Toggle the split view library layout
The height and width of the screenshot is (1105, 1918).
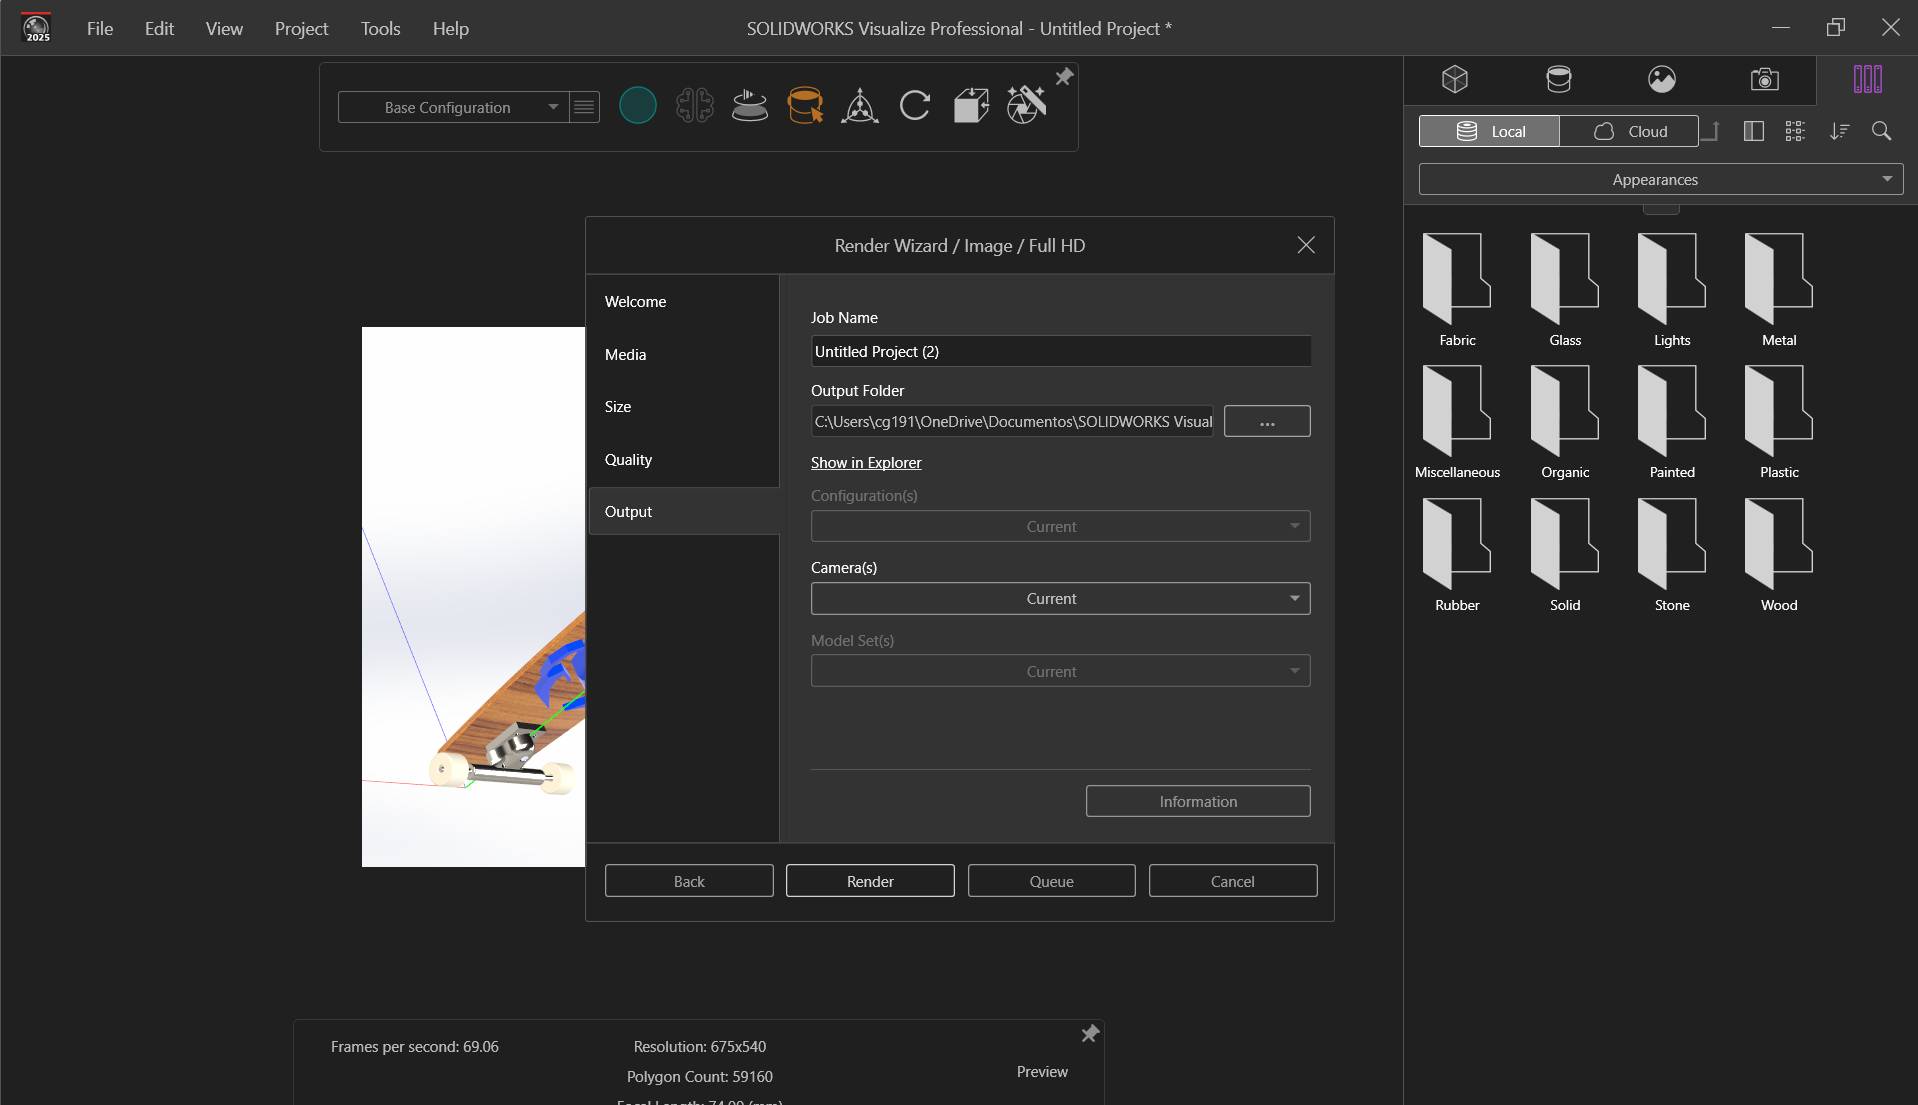1754,131
